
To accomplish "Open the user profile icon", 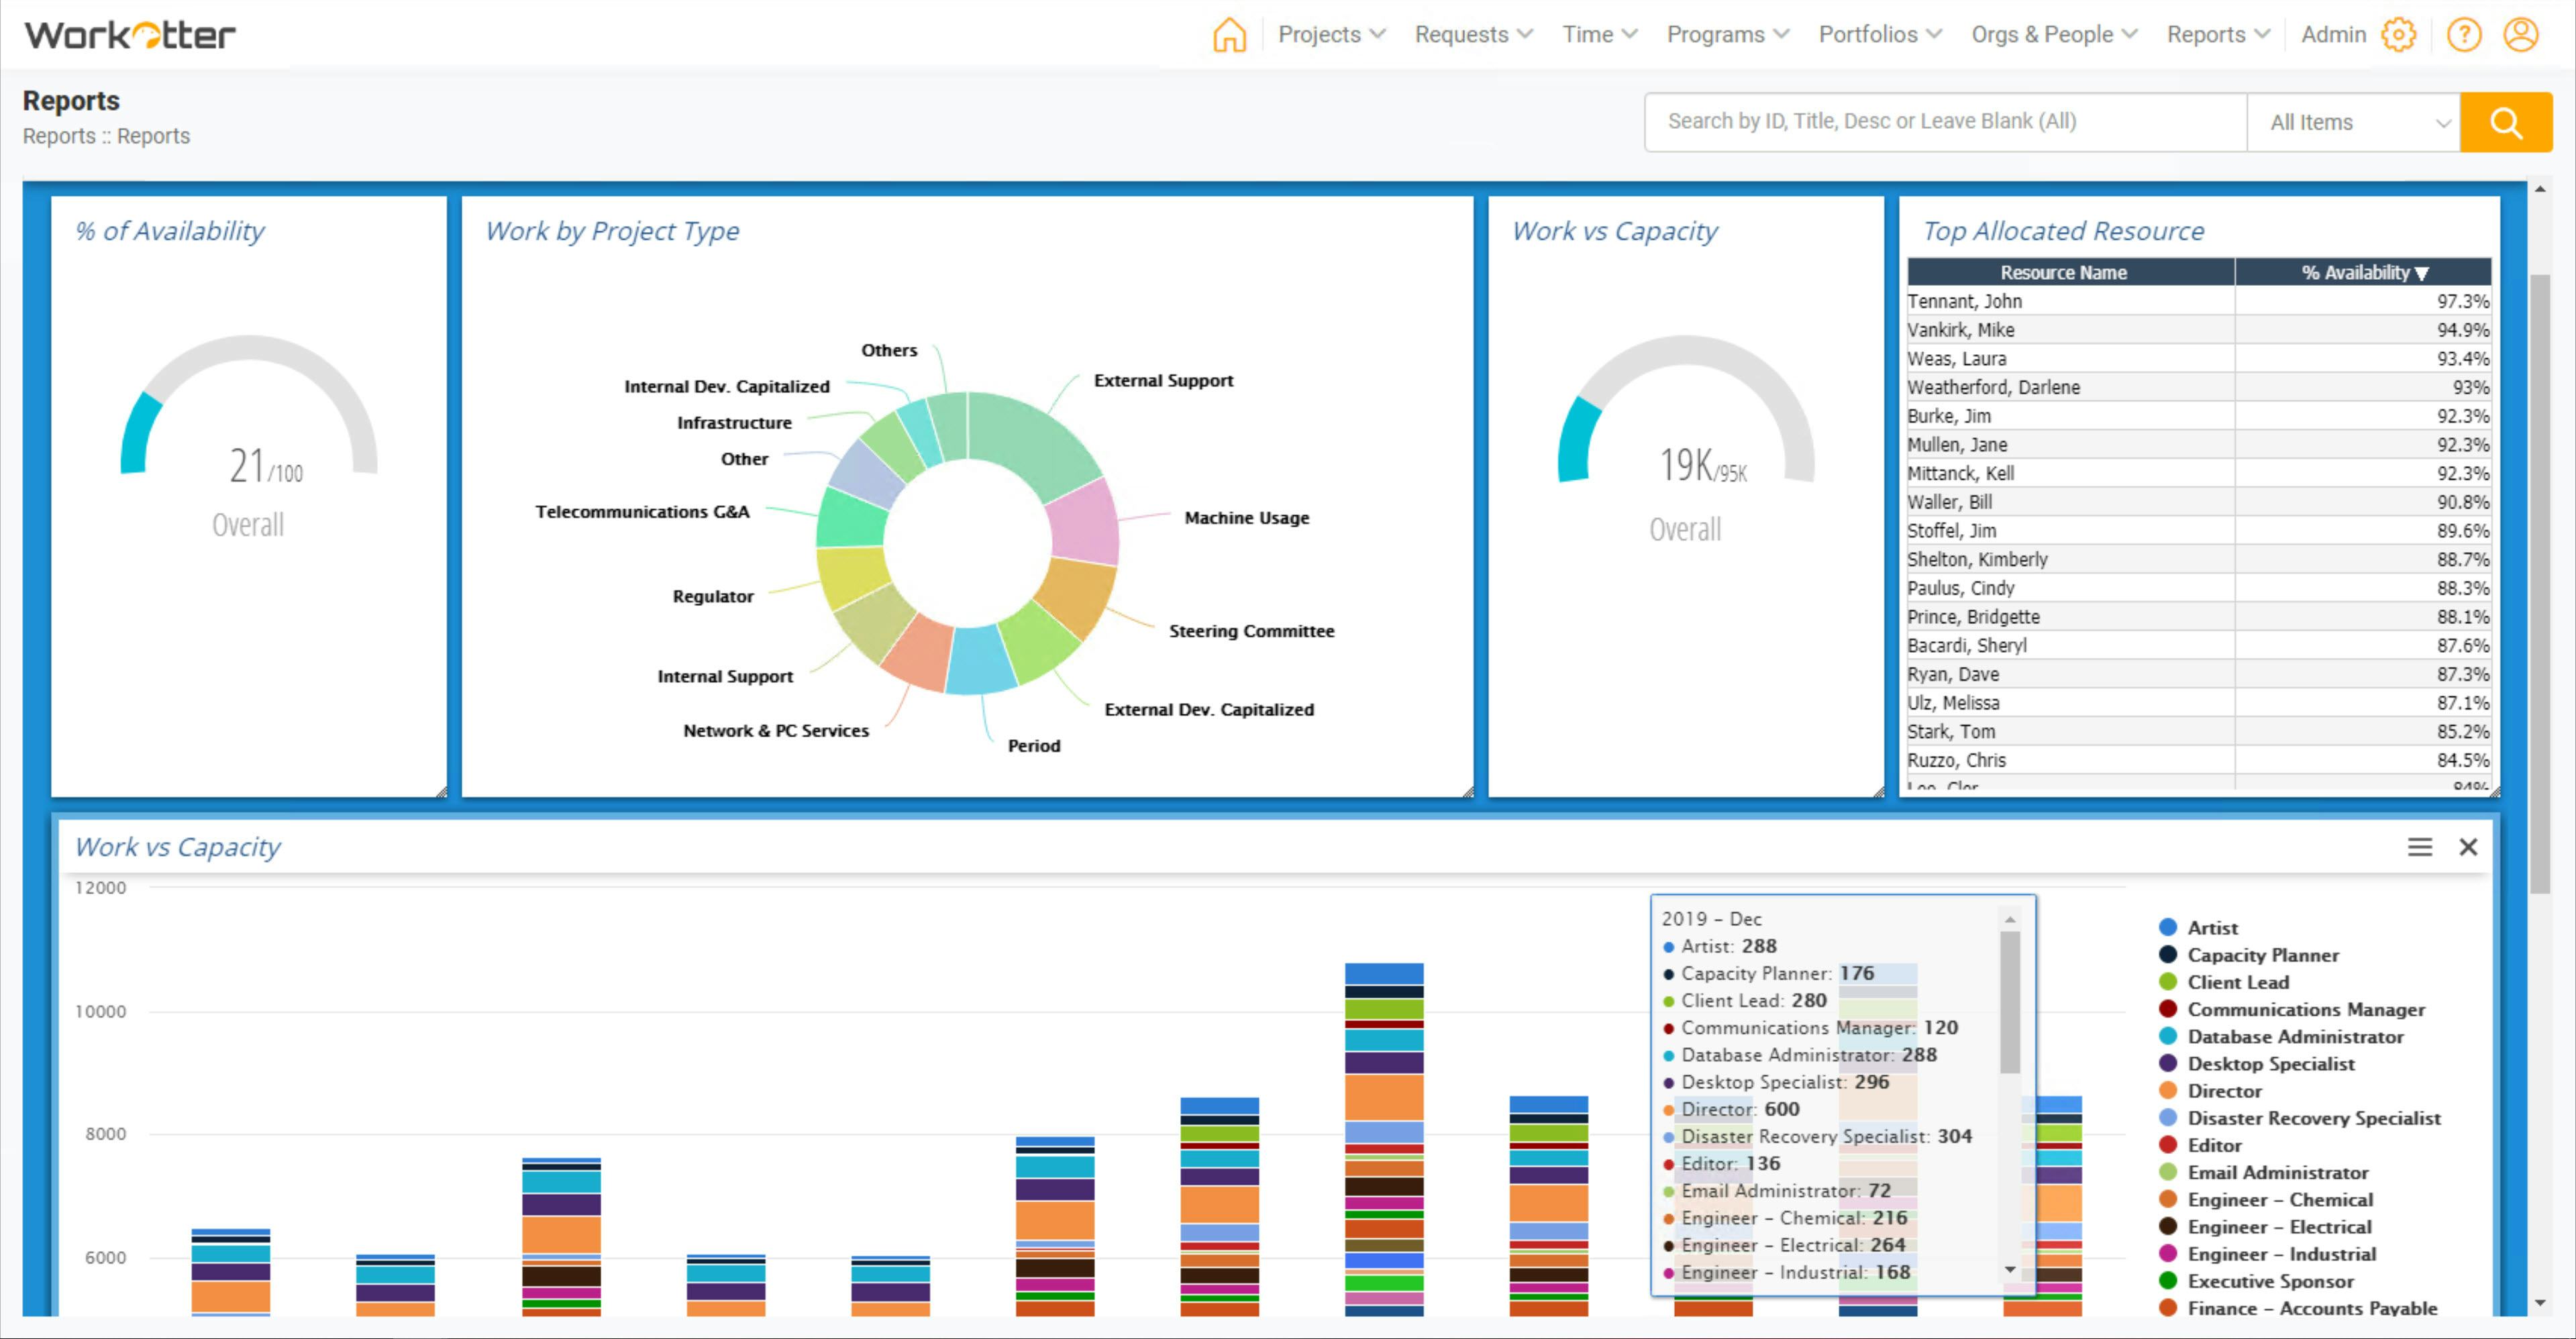I will click(x=2521, y=35).
